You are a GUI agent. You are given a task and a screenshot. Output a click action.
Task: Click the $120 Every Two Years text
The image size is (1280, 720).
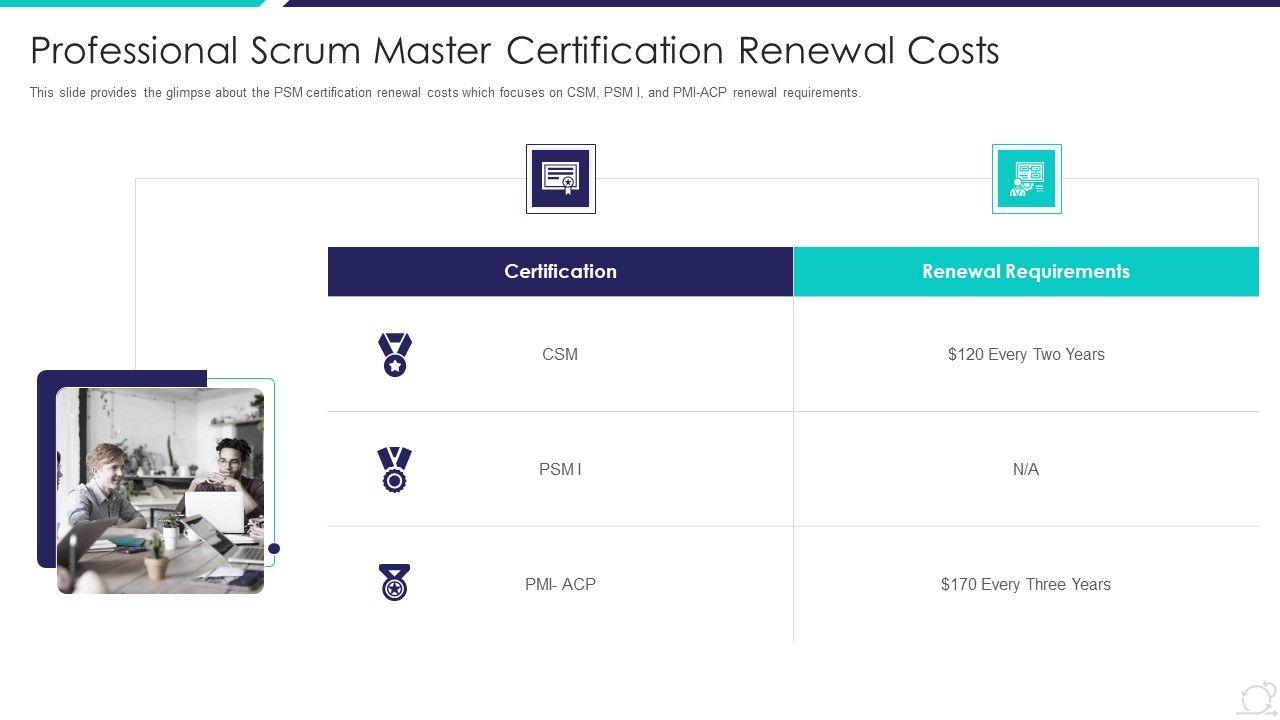1026,354
